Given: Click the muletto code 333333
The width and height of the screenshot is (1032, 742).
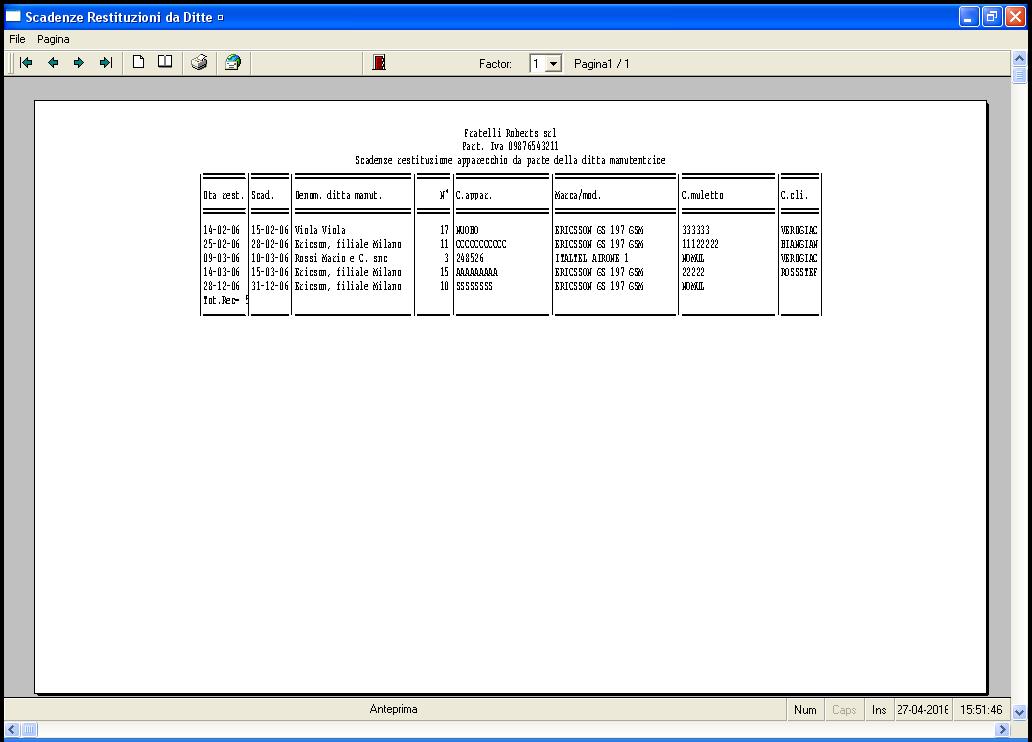Looking at the screenshot, I should click(696, 230).
